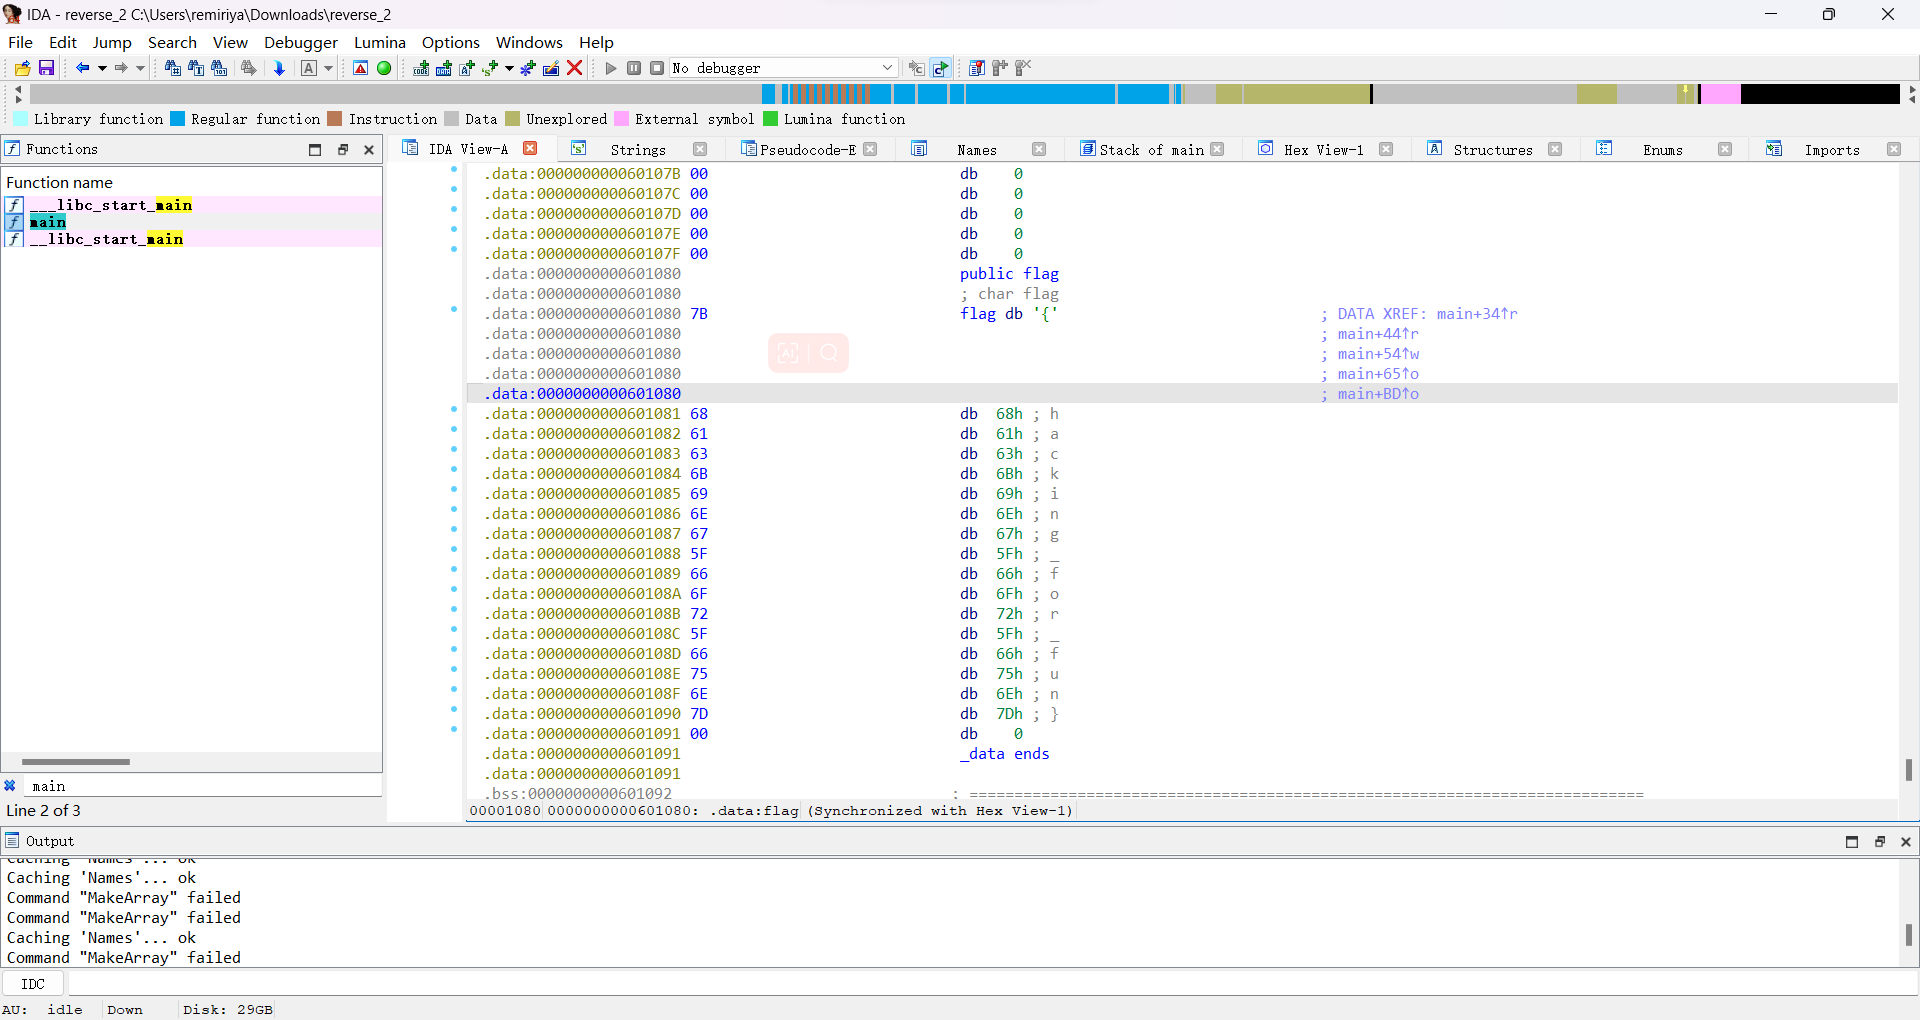Screen dimensions: 1920x1020
Task: Click the Functions filter input field
Action: tap(200, 786)
